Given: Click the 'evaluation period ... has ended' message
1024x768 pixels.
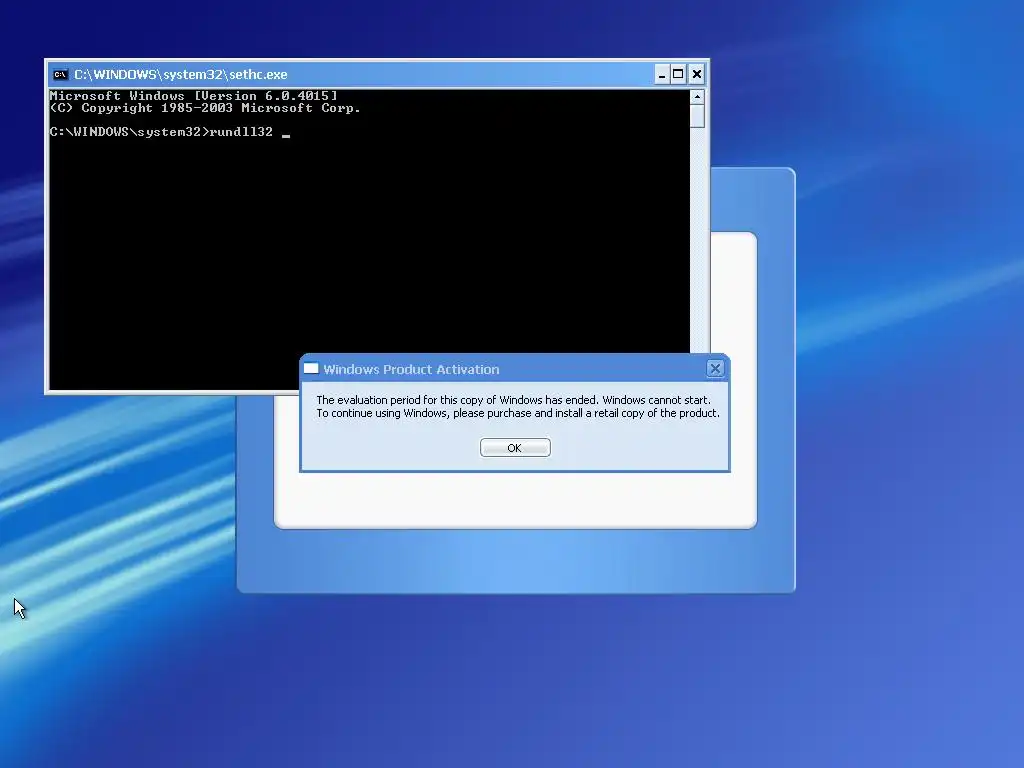Looking at the screenshot, I should tap(513, 400).
